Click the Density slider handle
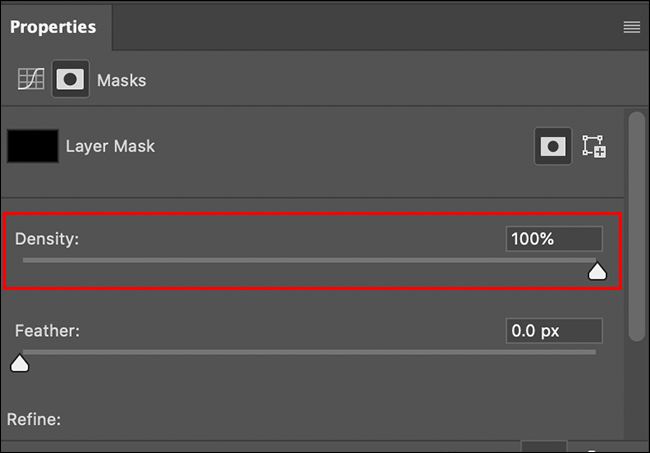 tap(597, 270)
